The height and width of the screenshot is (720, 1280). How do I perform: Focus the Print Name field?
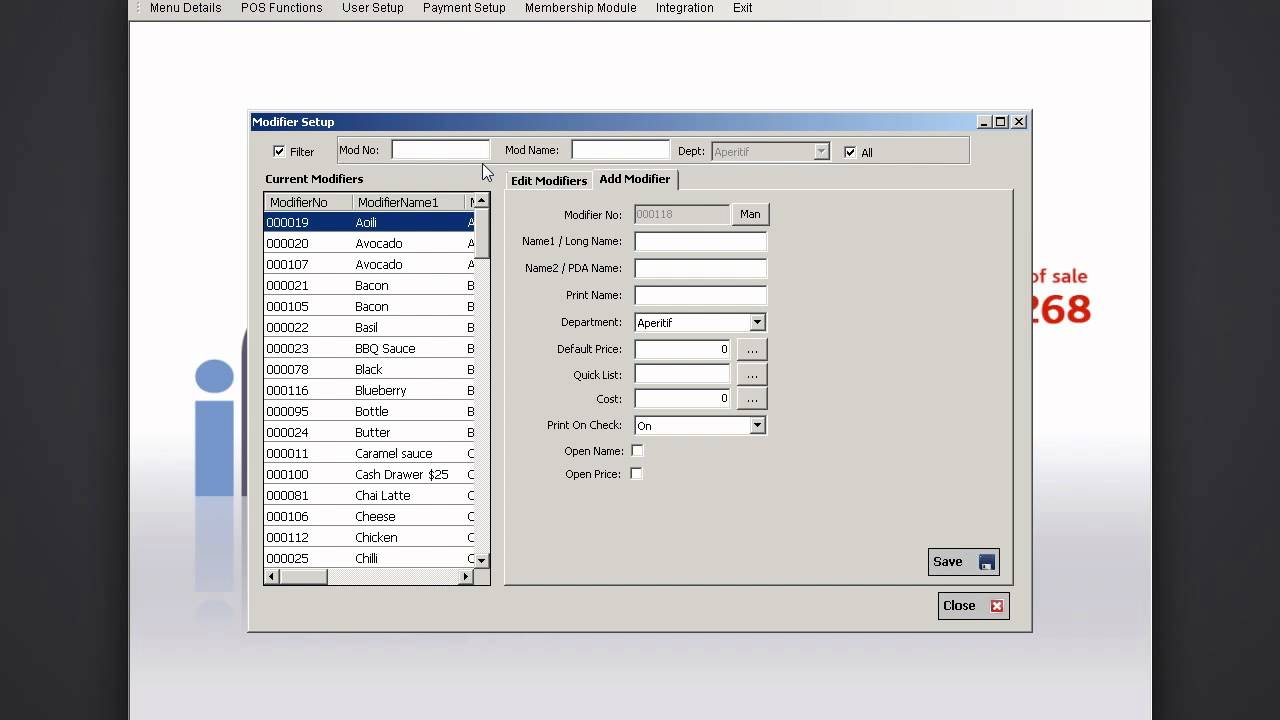pos(701,295)
